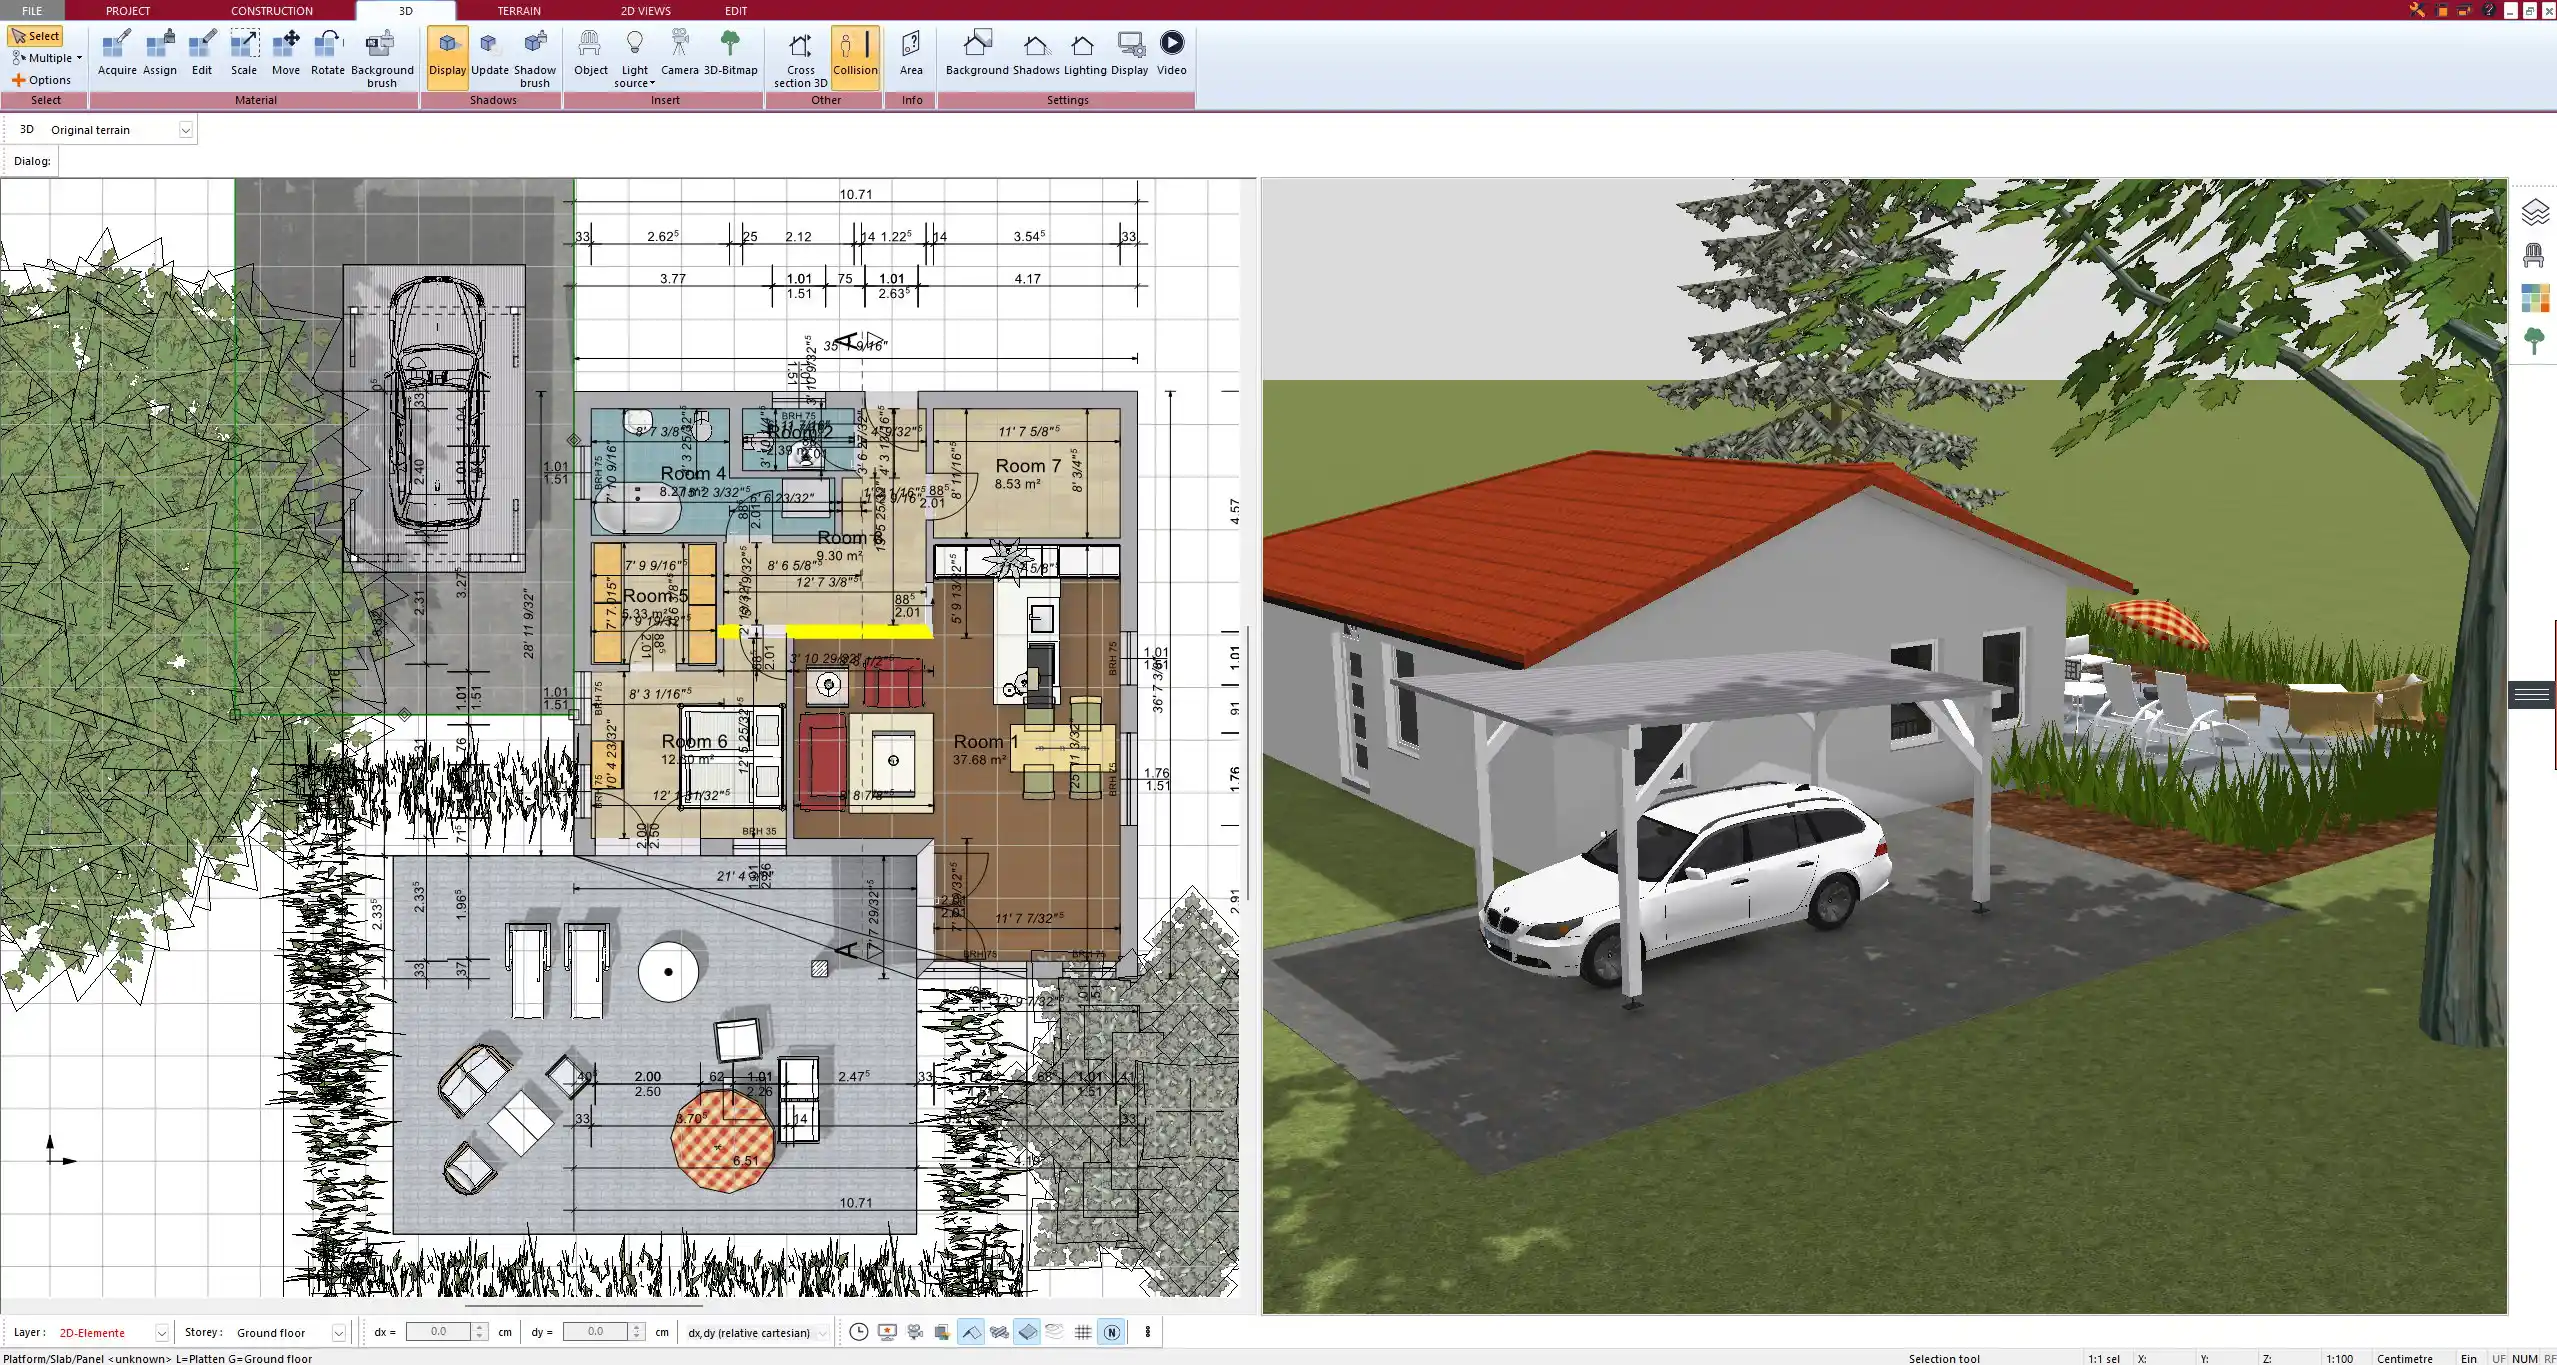
Task: Activate the Rotate material tool
Action: pos(328,53)
